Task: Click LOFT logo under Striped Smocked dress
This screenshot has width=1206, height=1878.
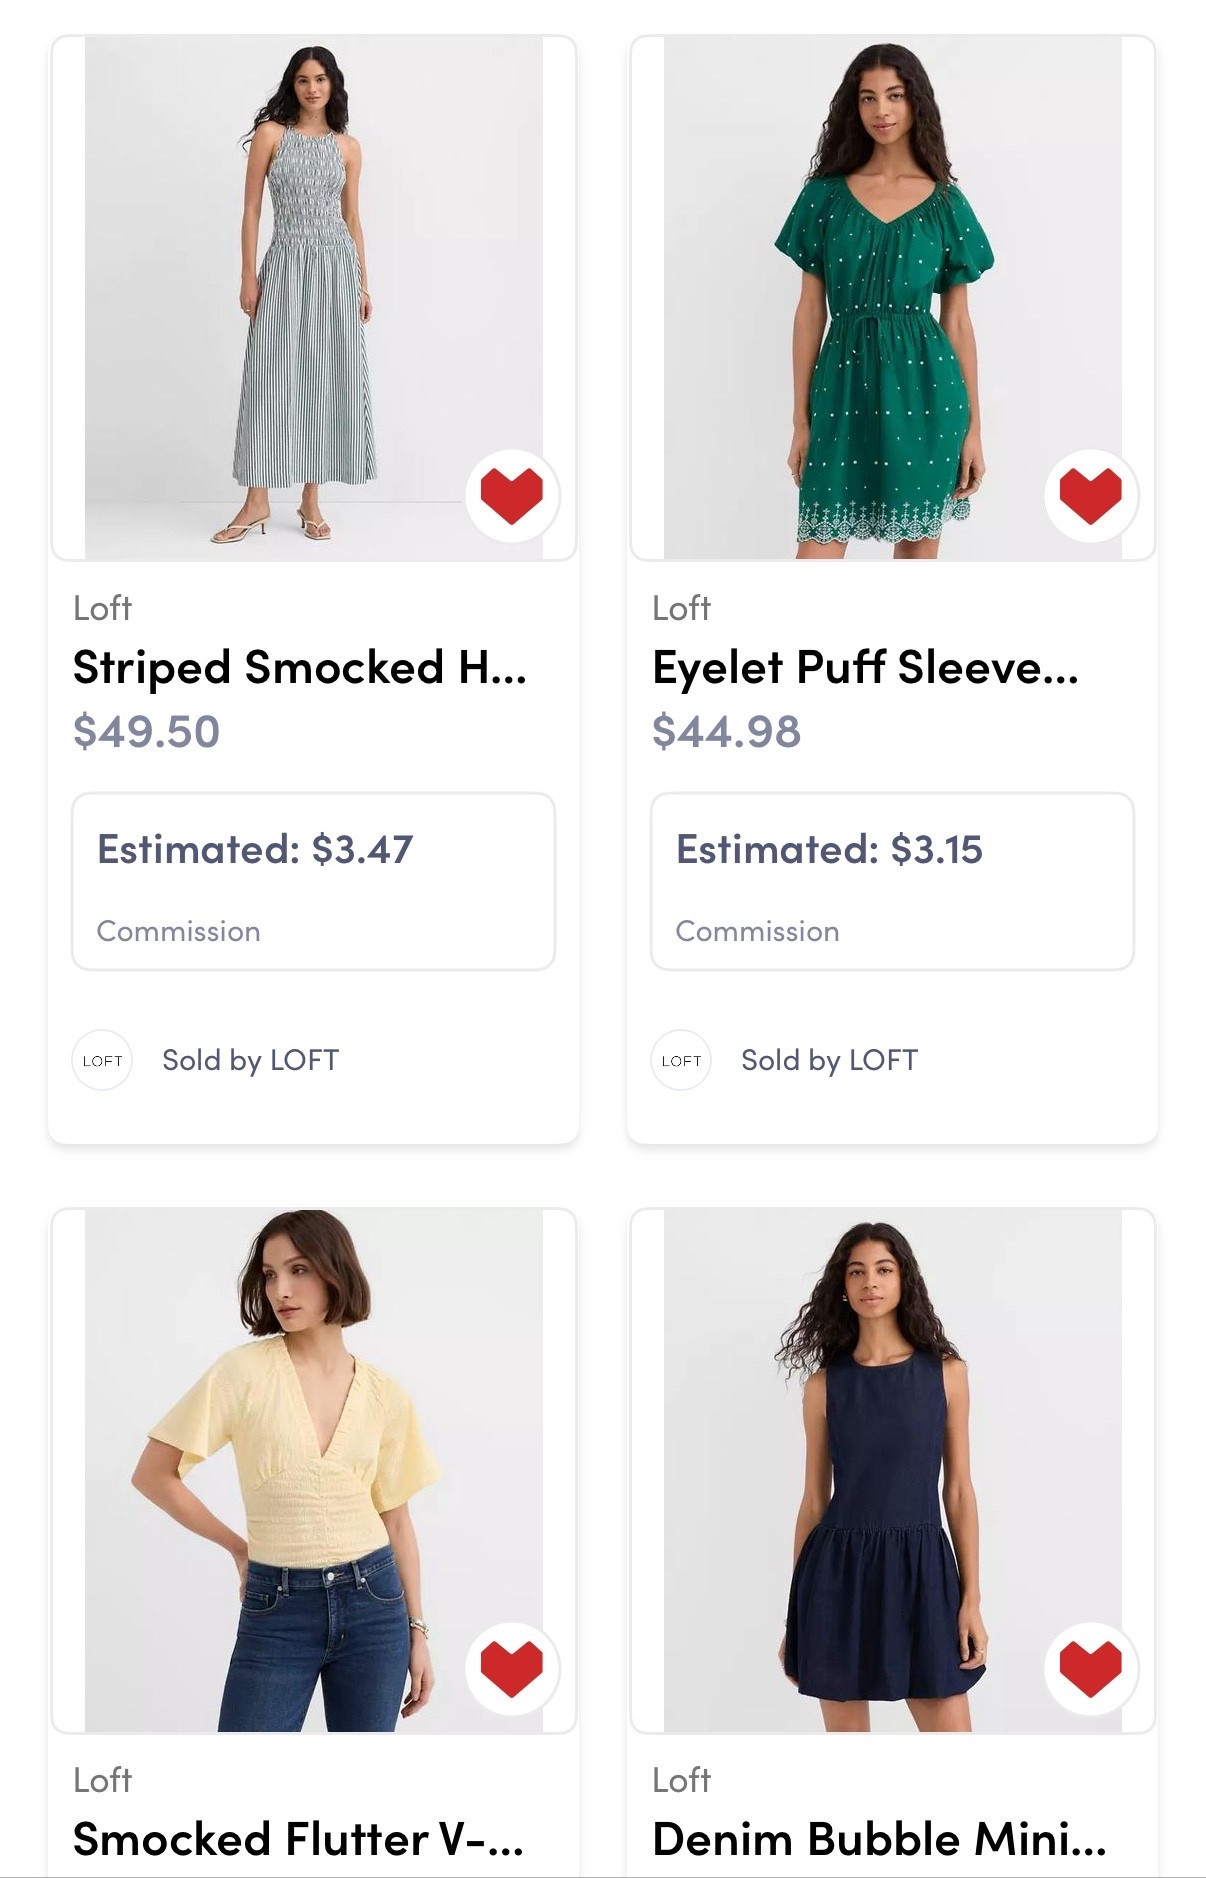Action: tap(102, 1060)
